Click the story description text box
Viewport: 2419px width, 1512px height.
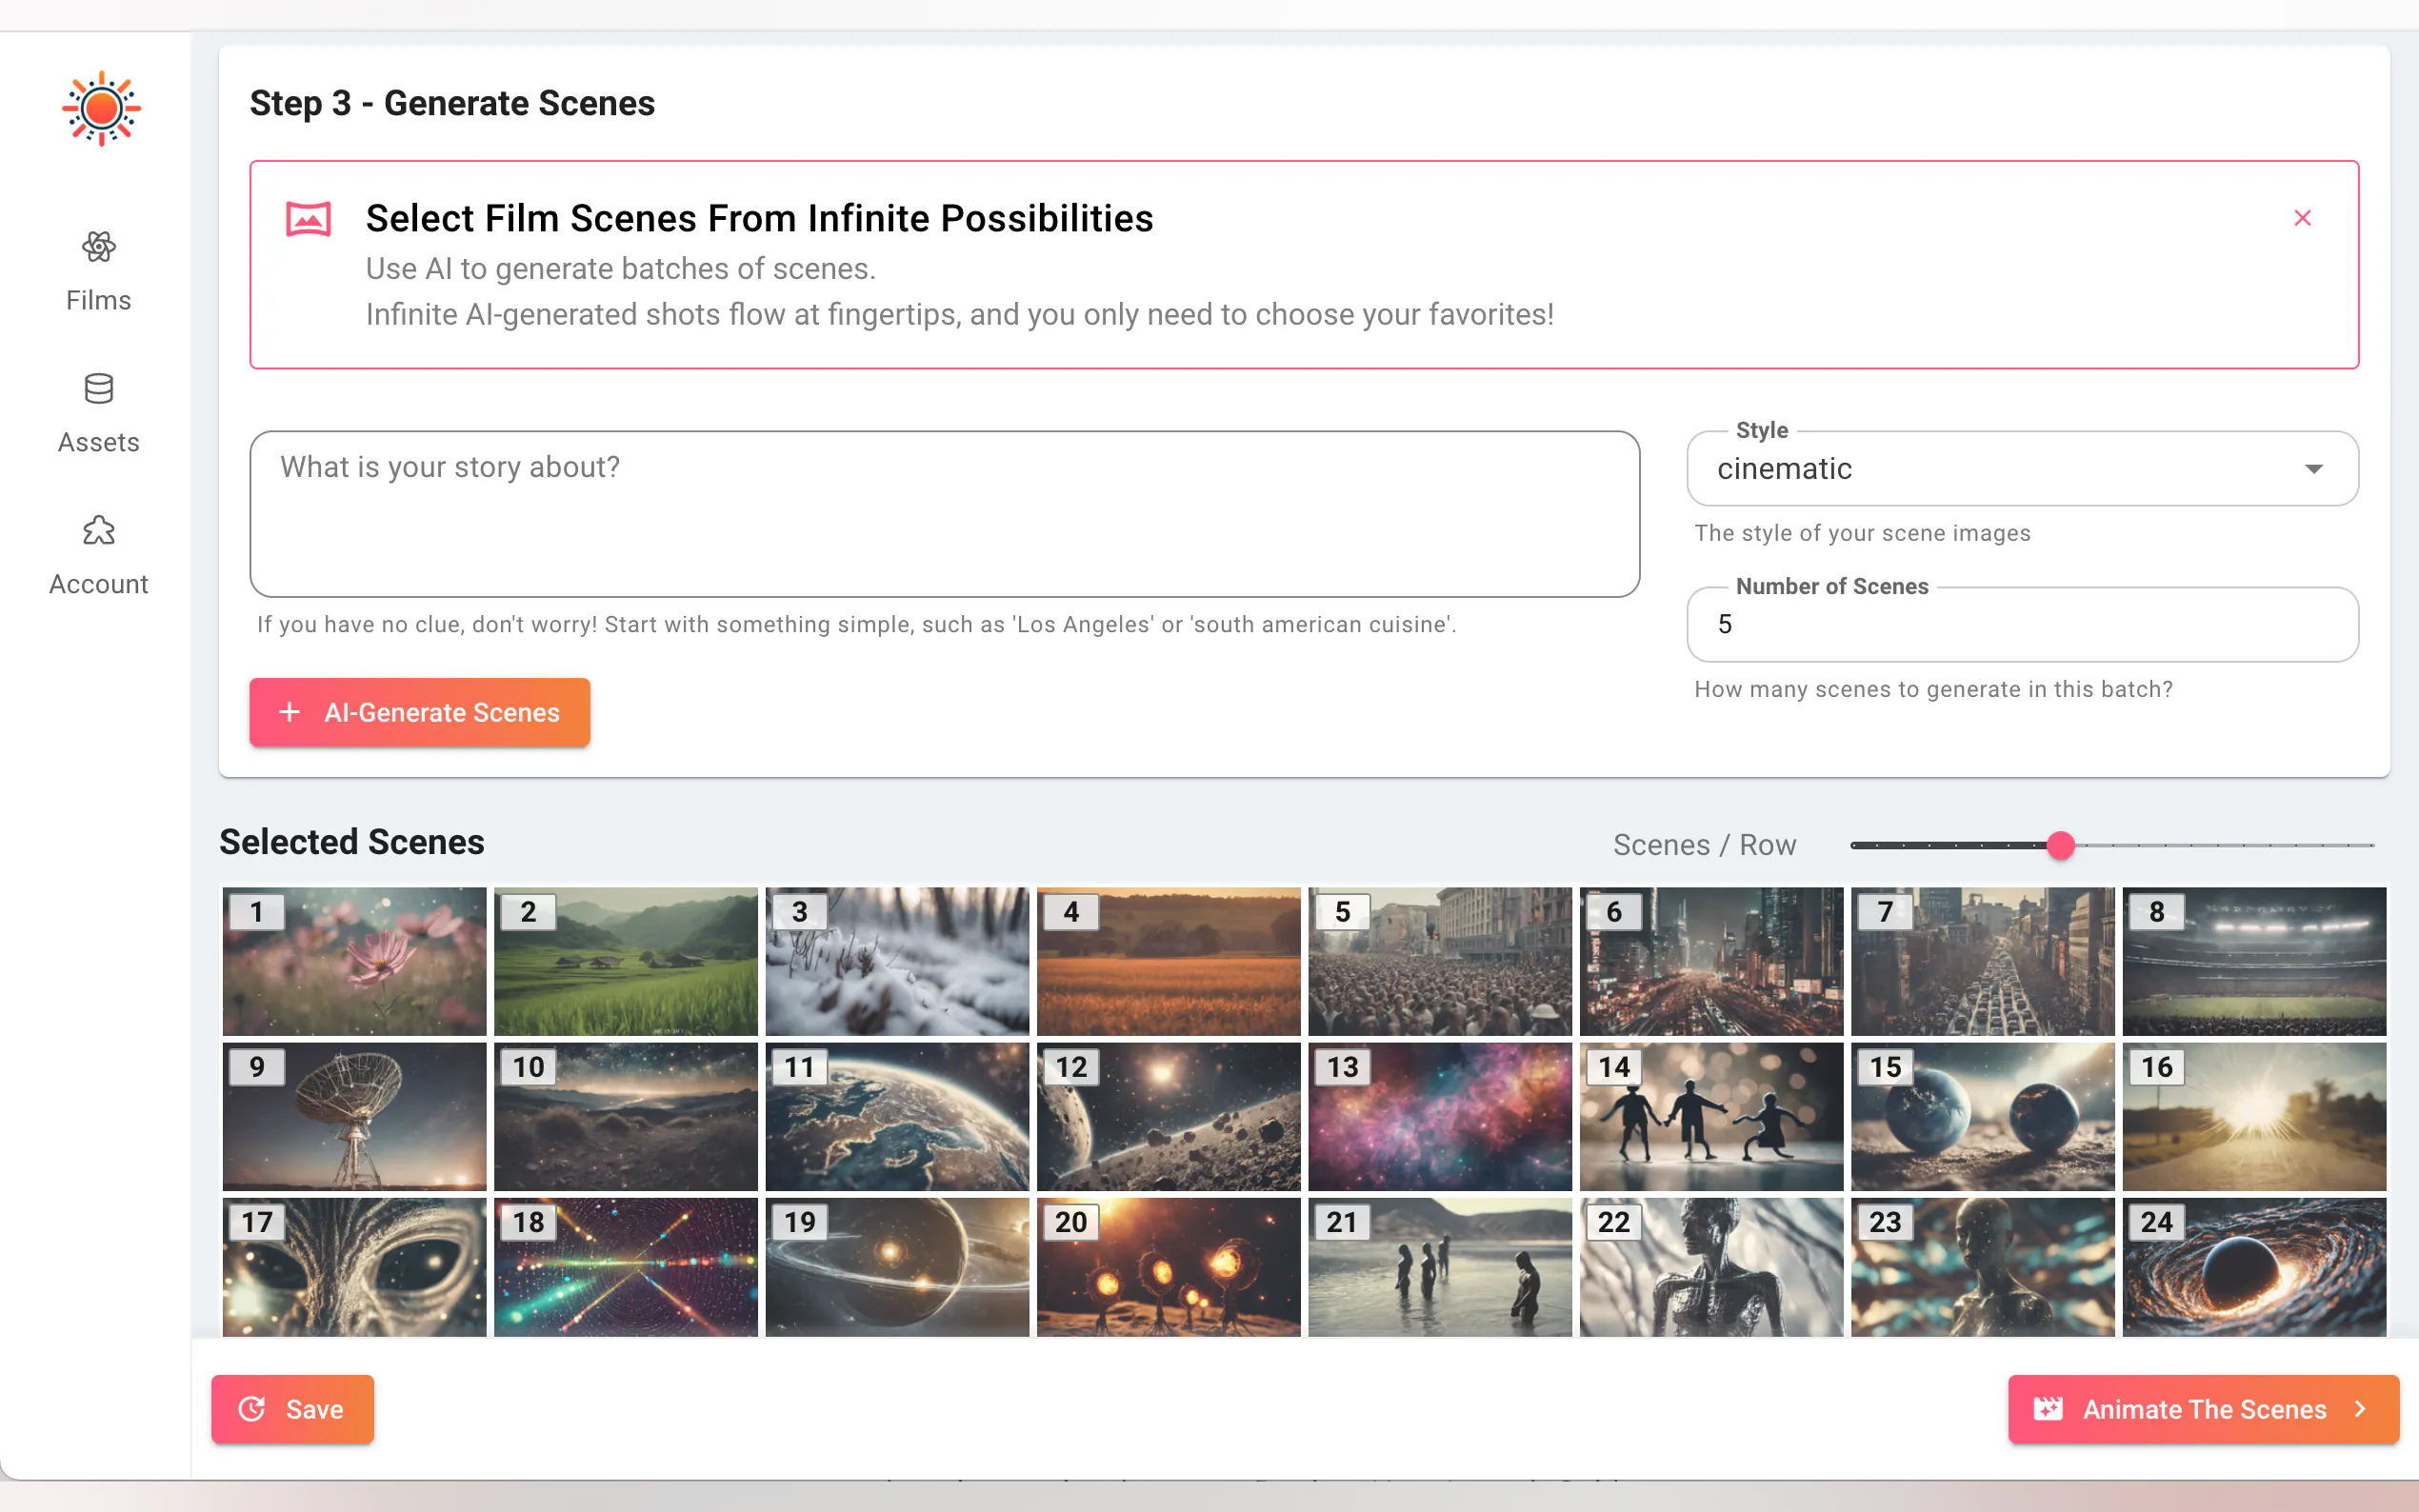[x=944, y=514]
